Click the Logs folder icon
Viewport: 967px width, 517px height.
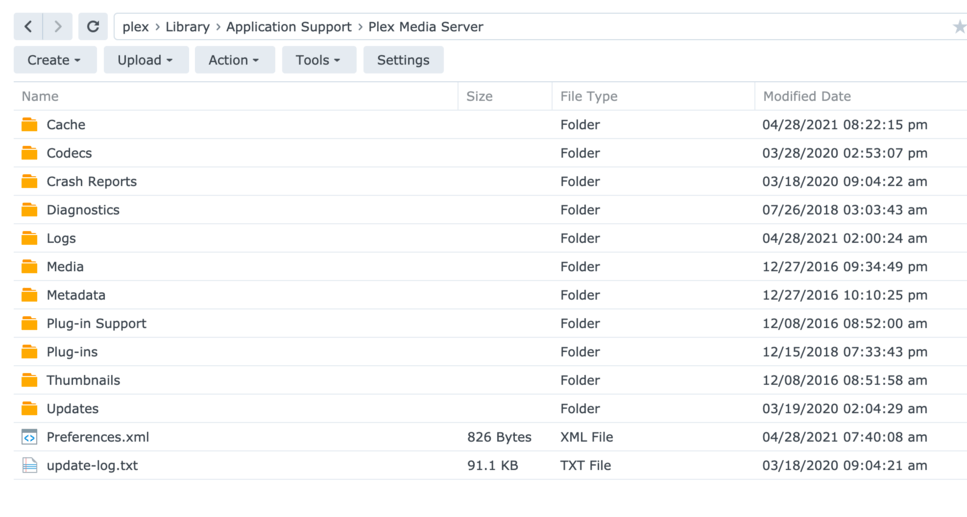pyautogui.click(x=29, y=238)
